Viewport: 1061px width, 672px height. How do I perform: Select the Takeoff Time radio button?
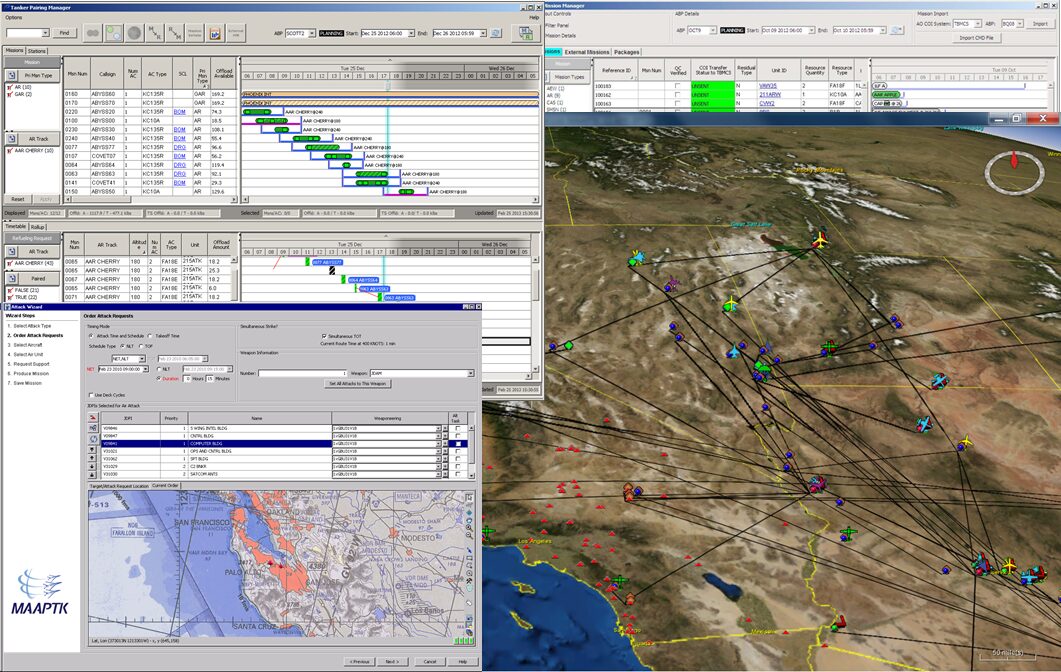click(x=150, y=336)
